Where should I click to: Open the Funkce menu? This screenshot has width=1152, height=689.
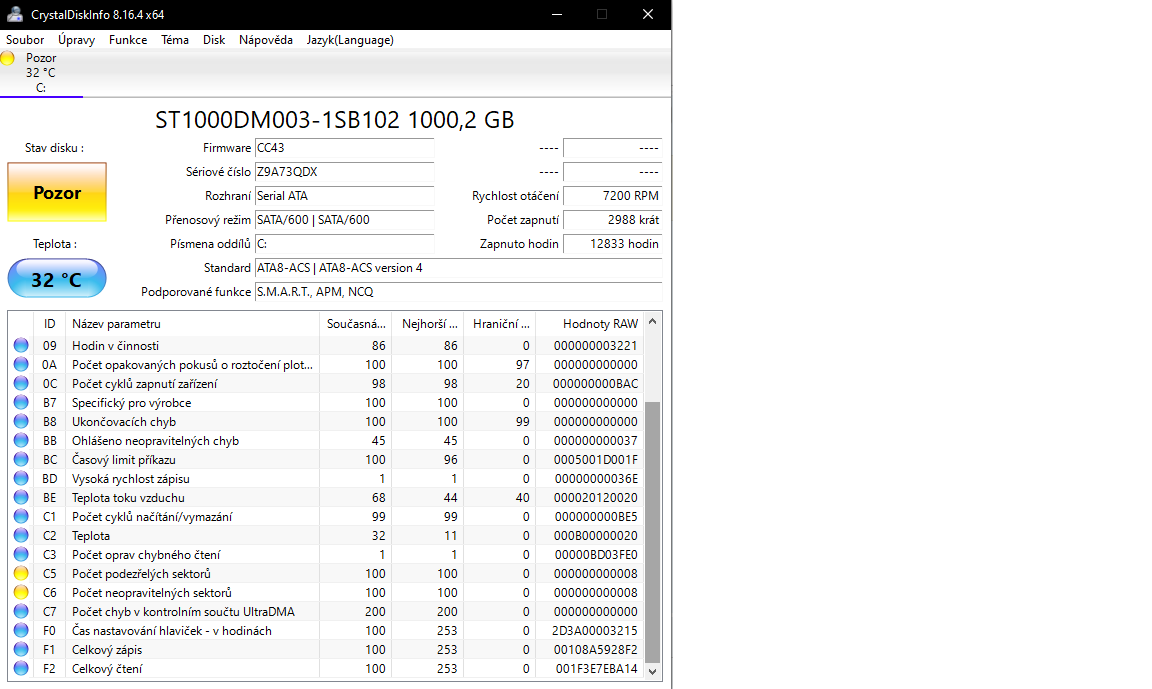pos(128,40)
